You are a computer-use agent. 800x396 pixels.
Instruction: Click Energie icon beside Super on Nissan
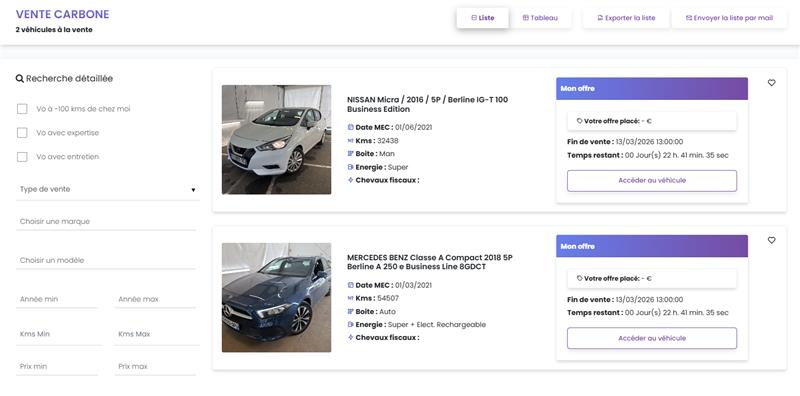351,167
